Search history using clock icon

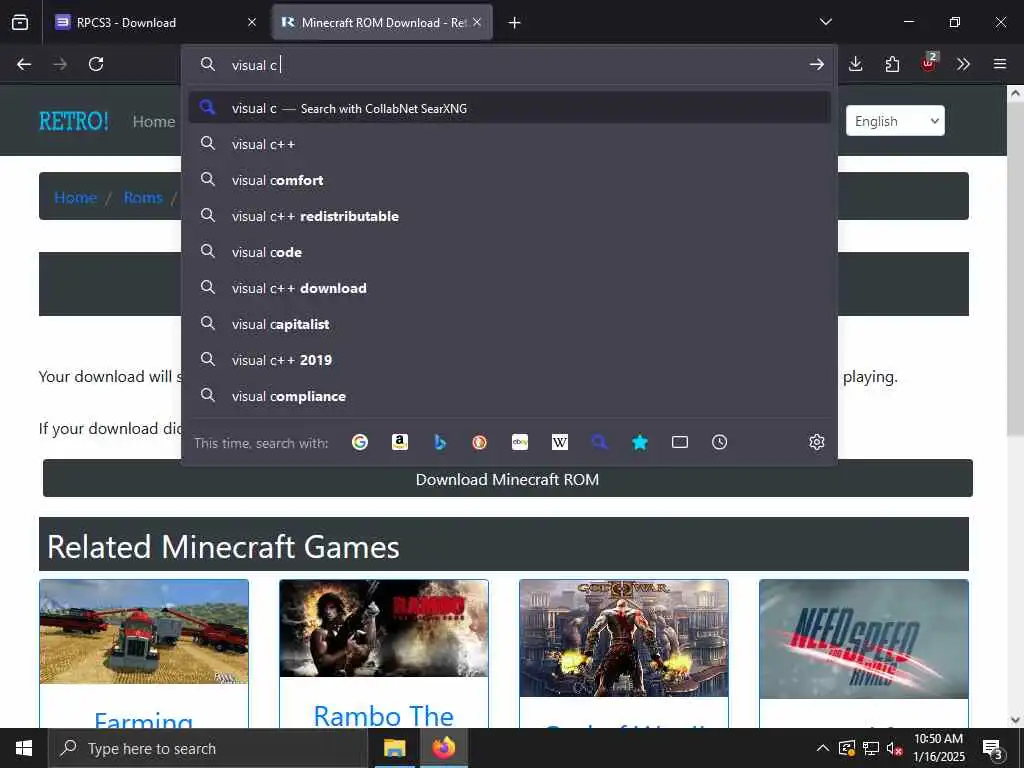click(x=720, y=442)
